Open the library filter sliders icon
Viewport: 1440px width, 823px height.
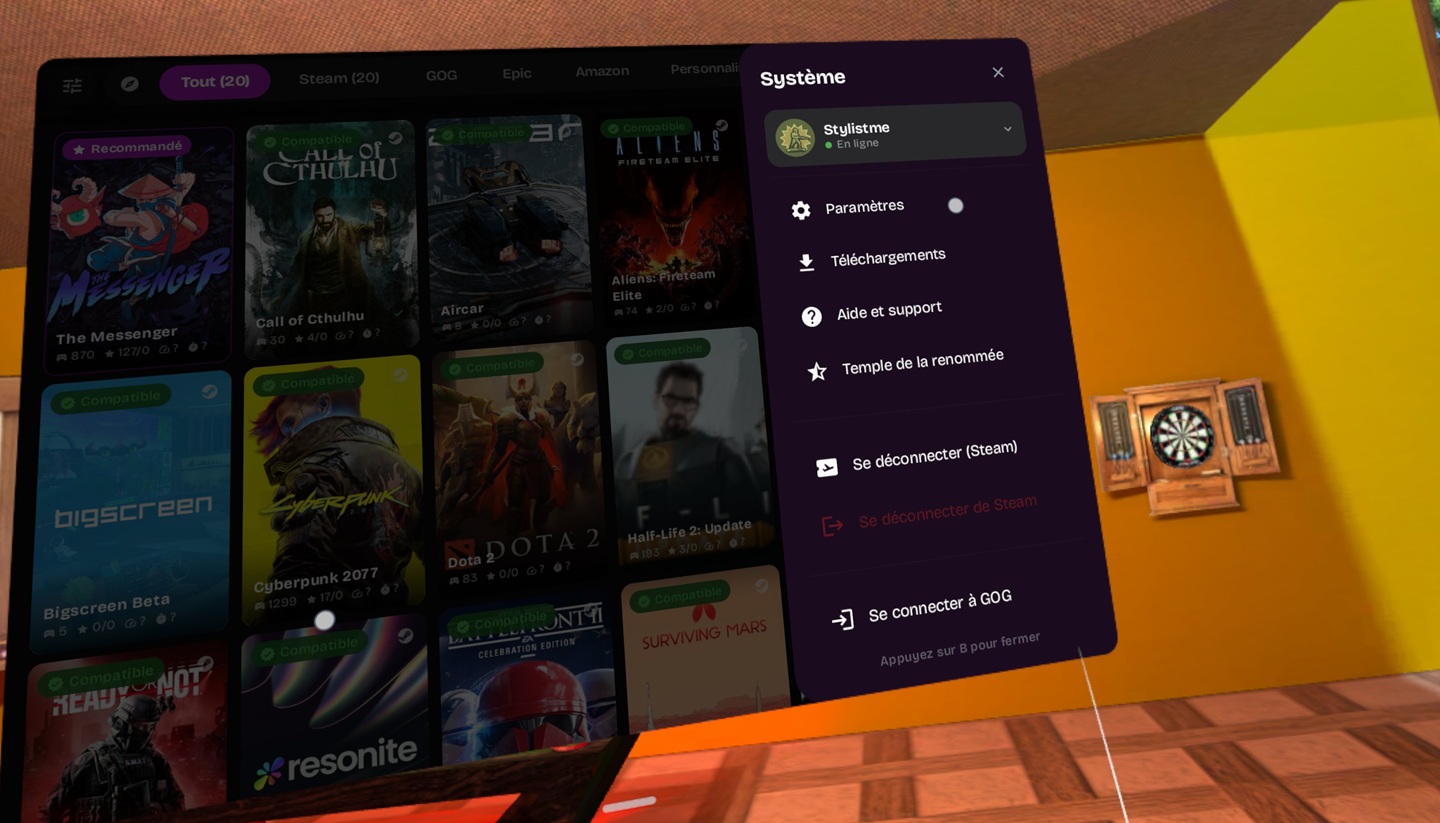pyautogui.click(x=72, y=86)
